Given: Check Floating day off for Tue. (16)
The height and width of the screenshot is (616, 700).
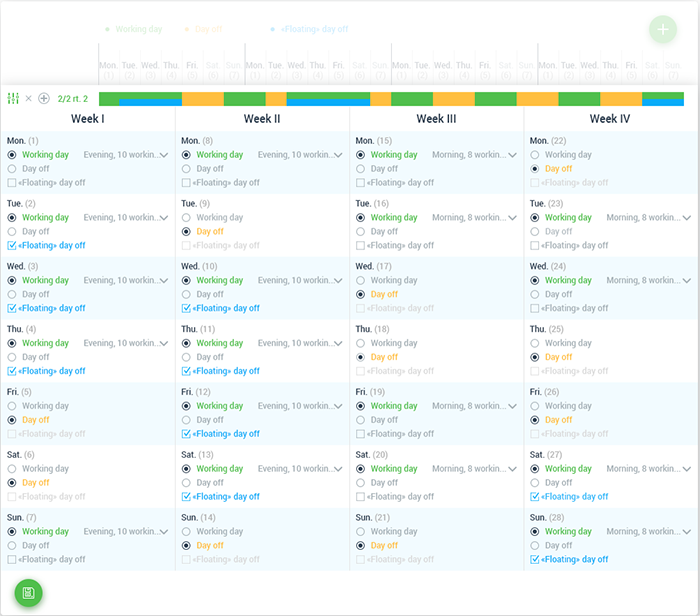Looking at the screenshot, I should (360, 246).
